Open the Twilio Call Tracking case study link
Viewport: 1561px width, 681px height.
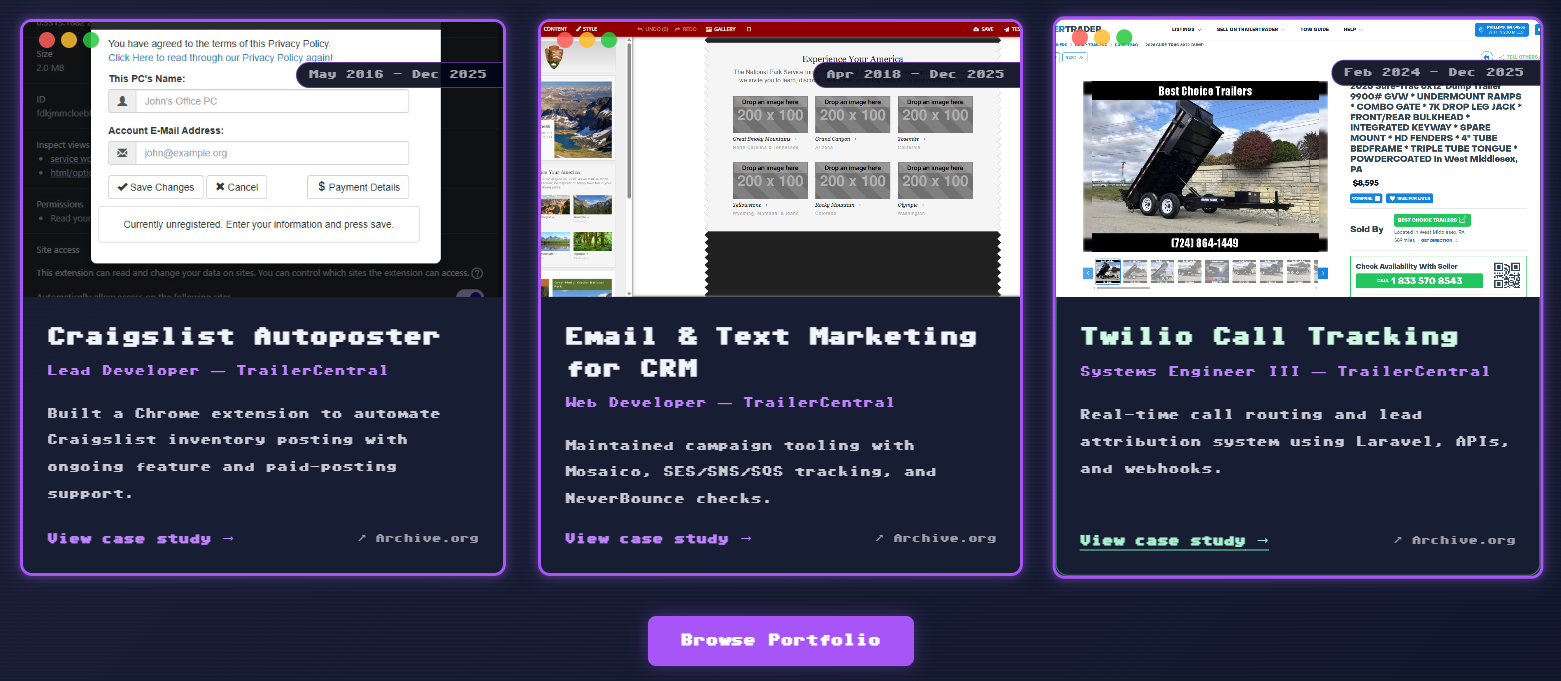tap(1174, 540)
